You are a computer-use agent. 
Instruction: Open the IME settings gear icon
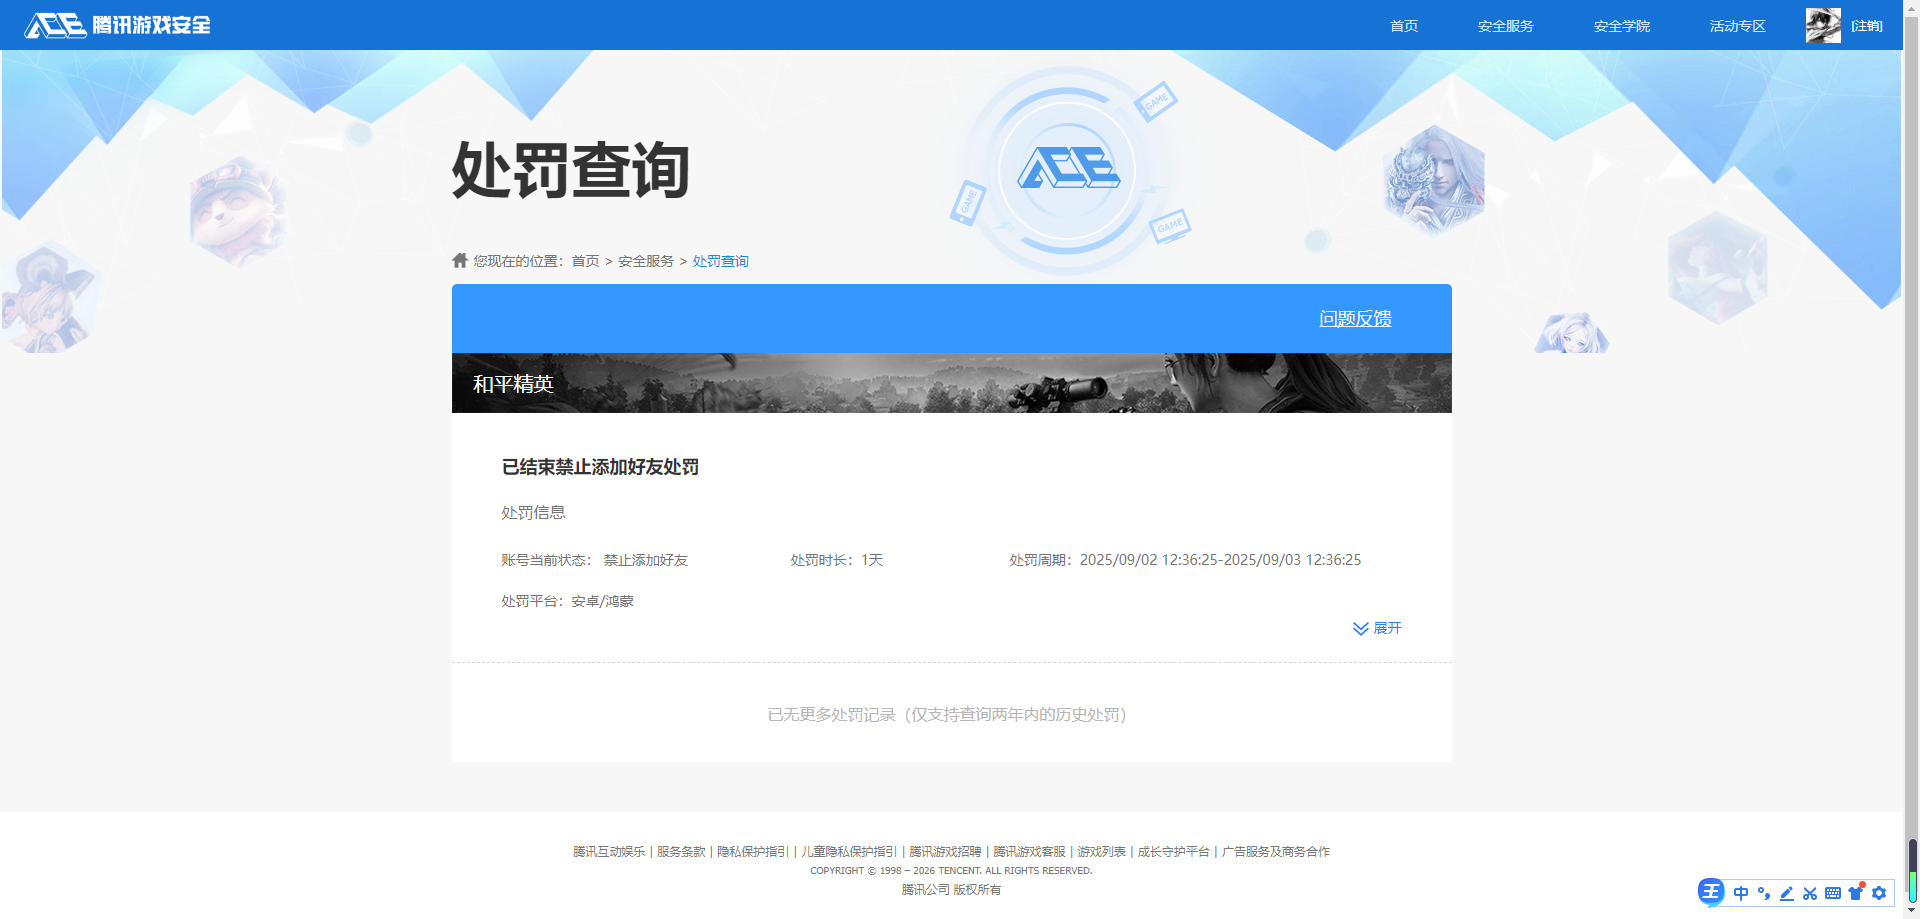1879,893
